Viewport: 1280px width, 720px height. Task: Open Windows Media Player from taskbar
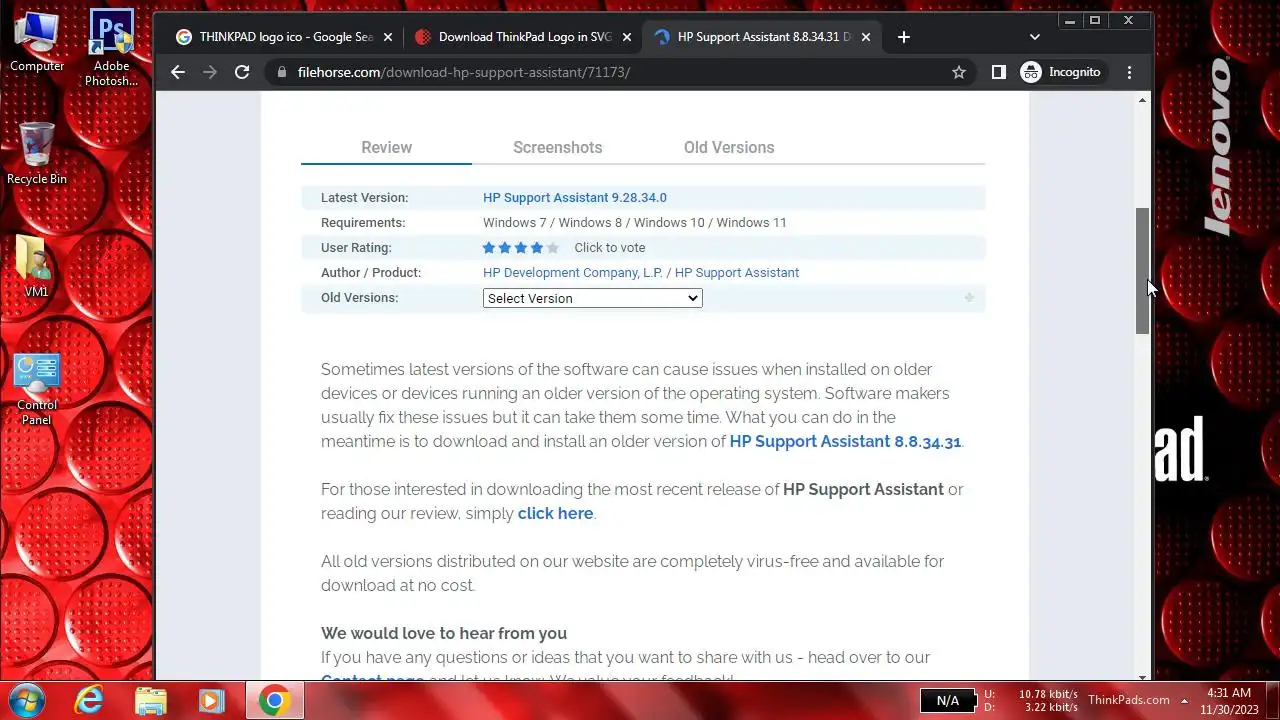[211, 700]
